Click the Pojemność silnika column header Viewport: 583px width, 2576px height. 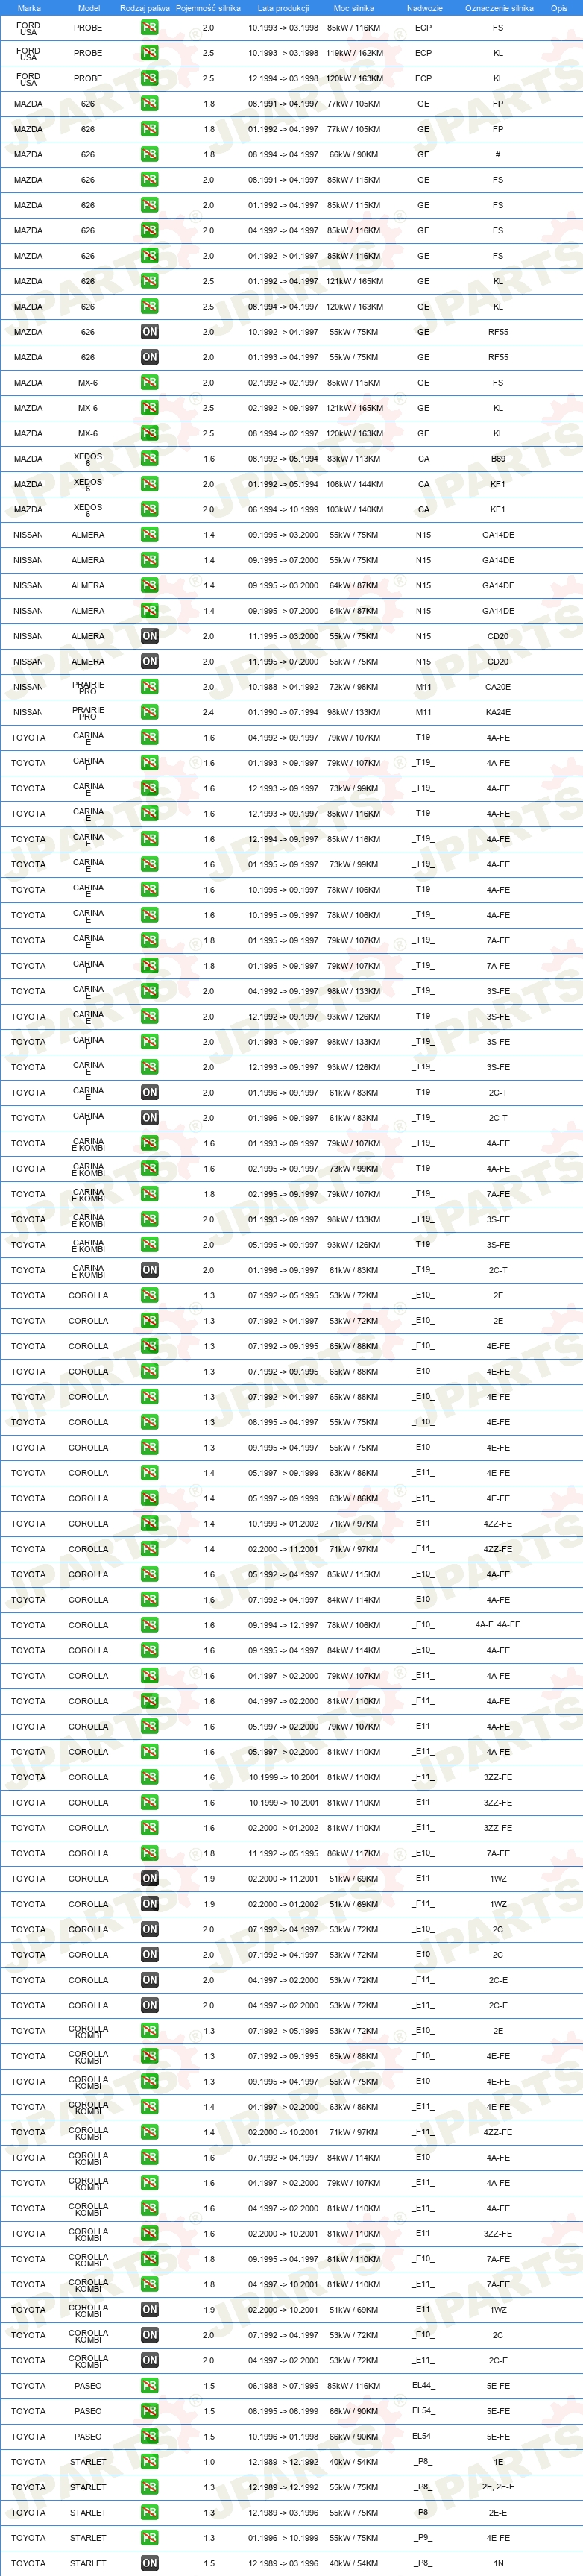208,8
